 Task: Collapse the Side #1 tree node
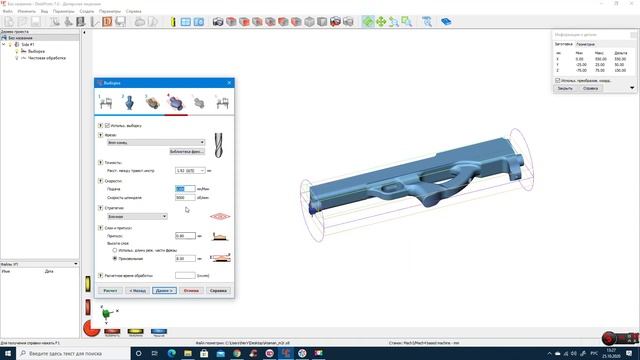pos(4,44)
